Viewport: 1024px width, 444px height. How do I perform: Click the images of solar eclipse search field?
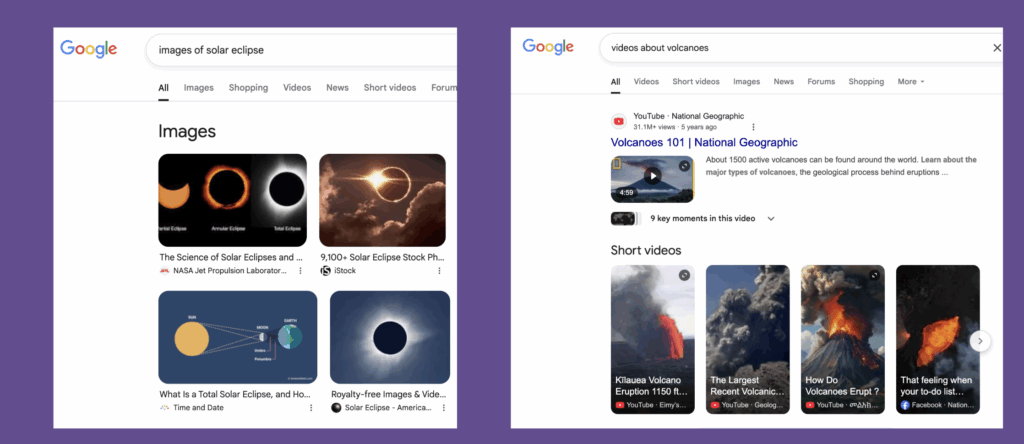(x=302, y=50)
